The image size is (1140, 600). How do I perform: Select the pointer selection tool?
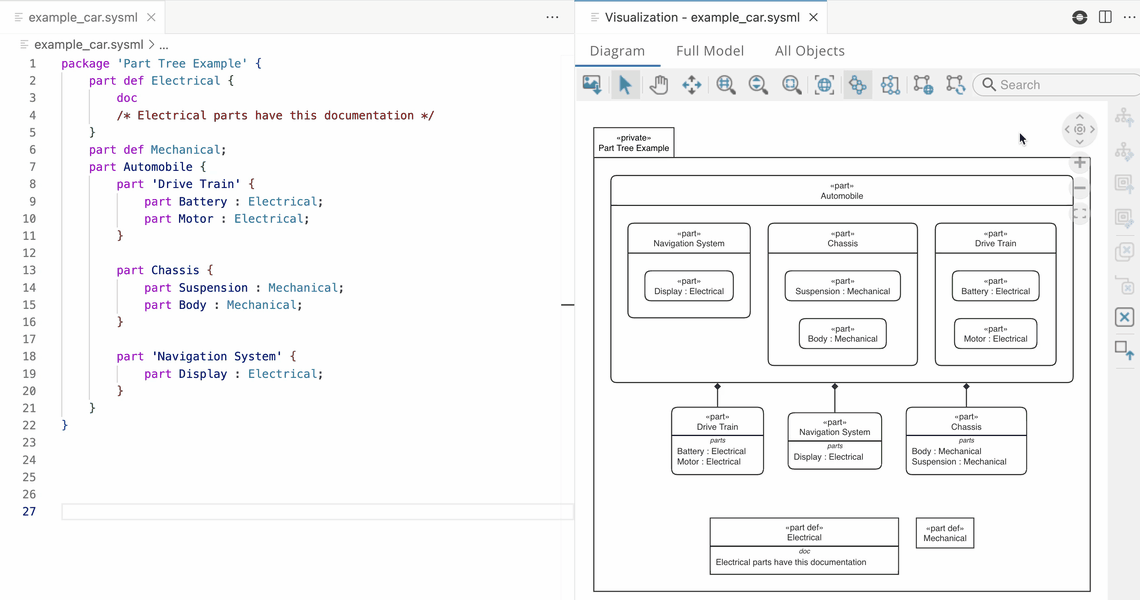click(625, 84)
